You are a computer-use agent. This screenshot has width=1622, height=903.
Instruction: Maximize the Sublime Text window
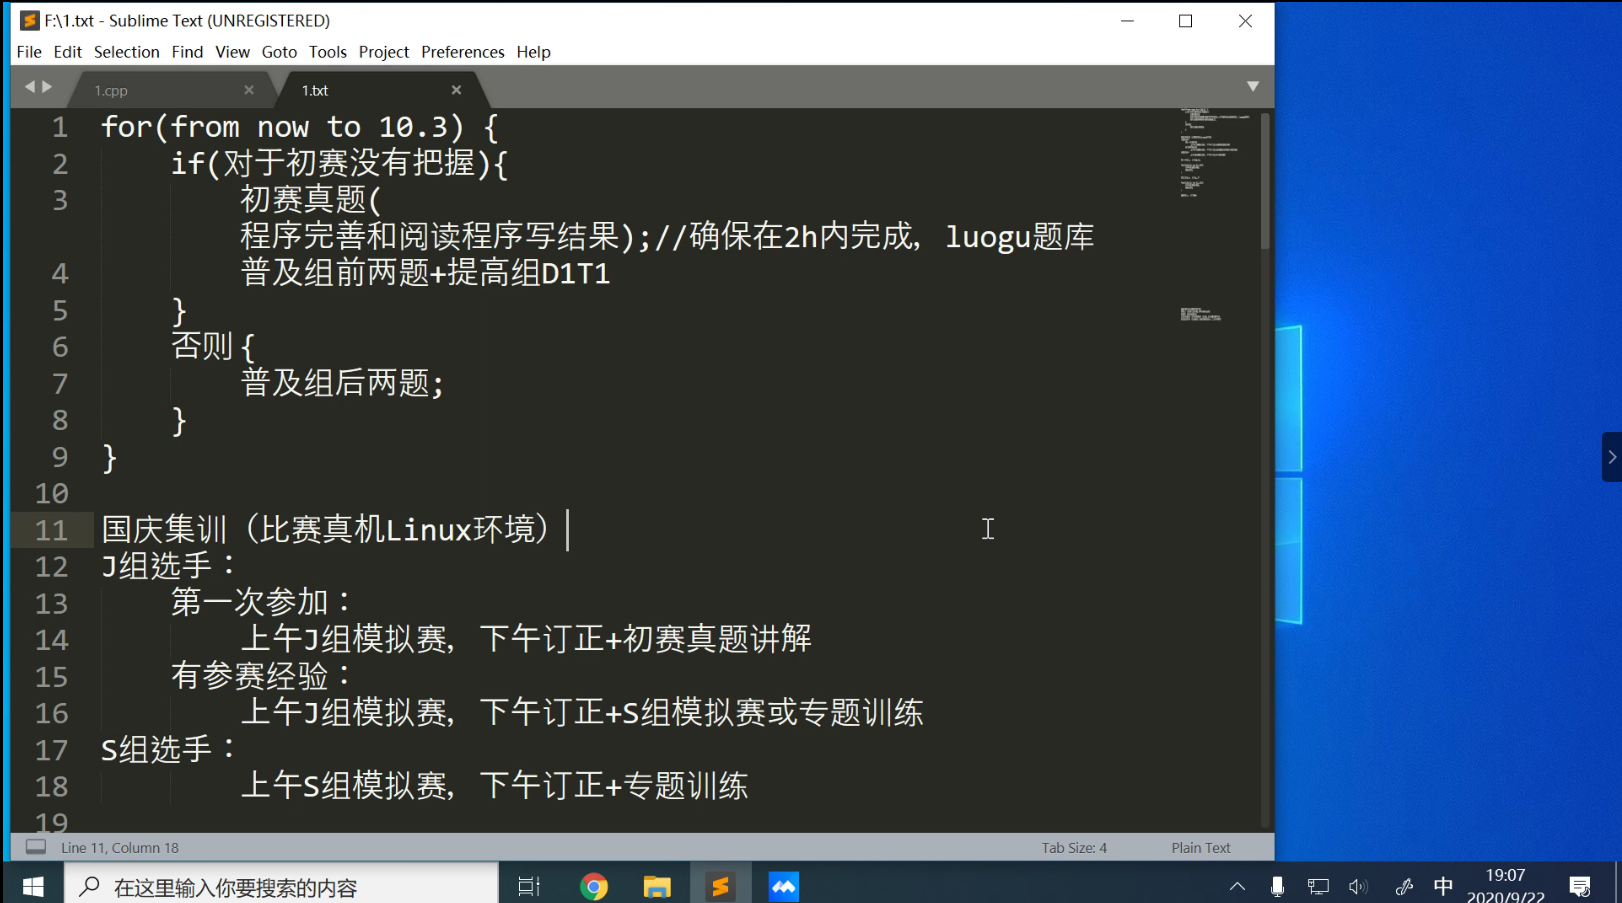click(x=1186, y=21)
